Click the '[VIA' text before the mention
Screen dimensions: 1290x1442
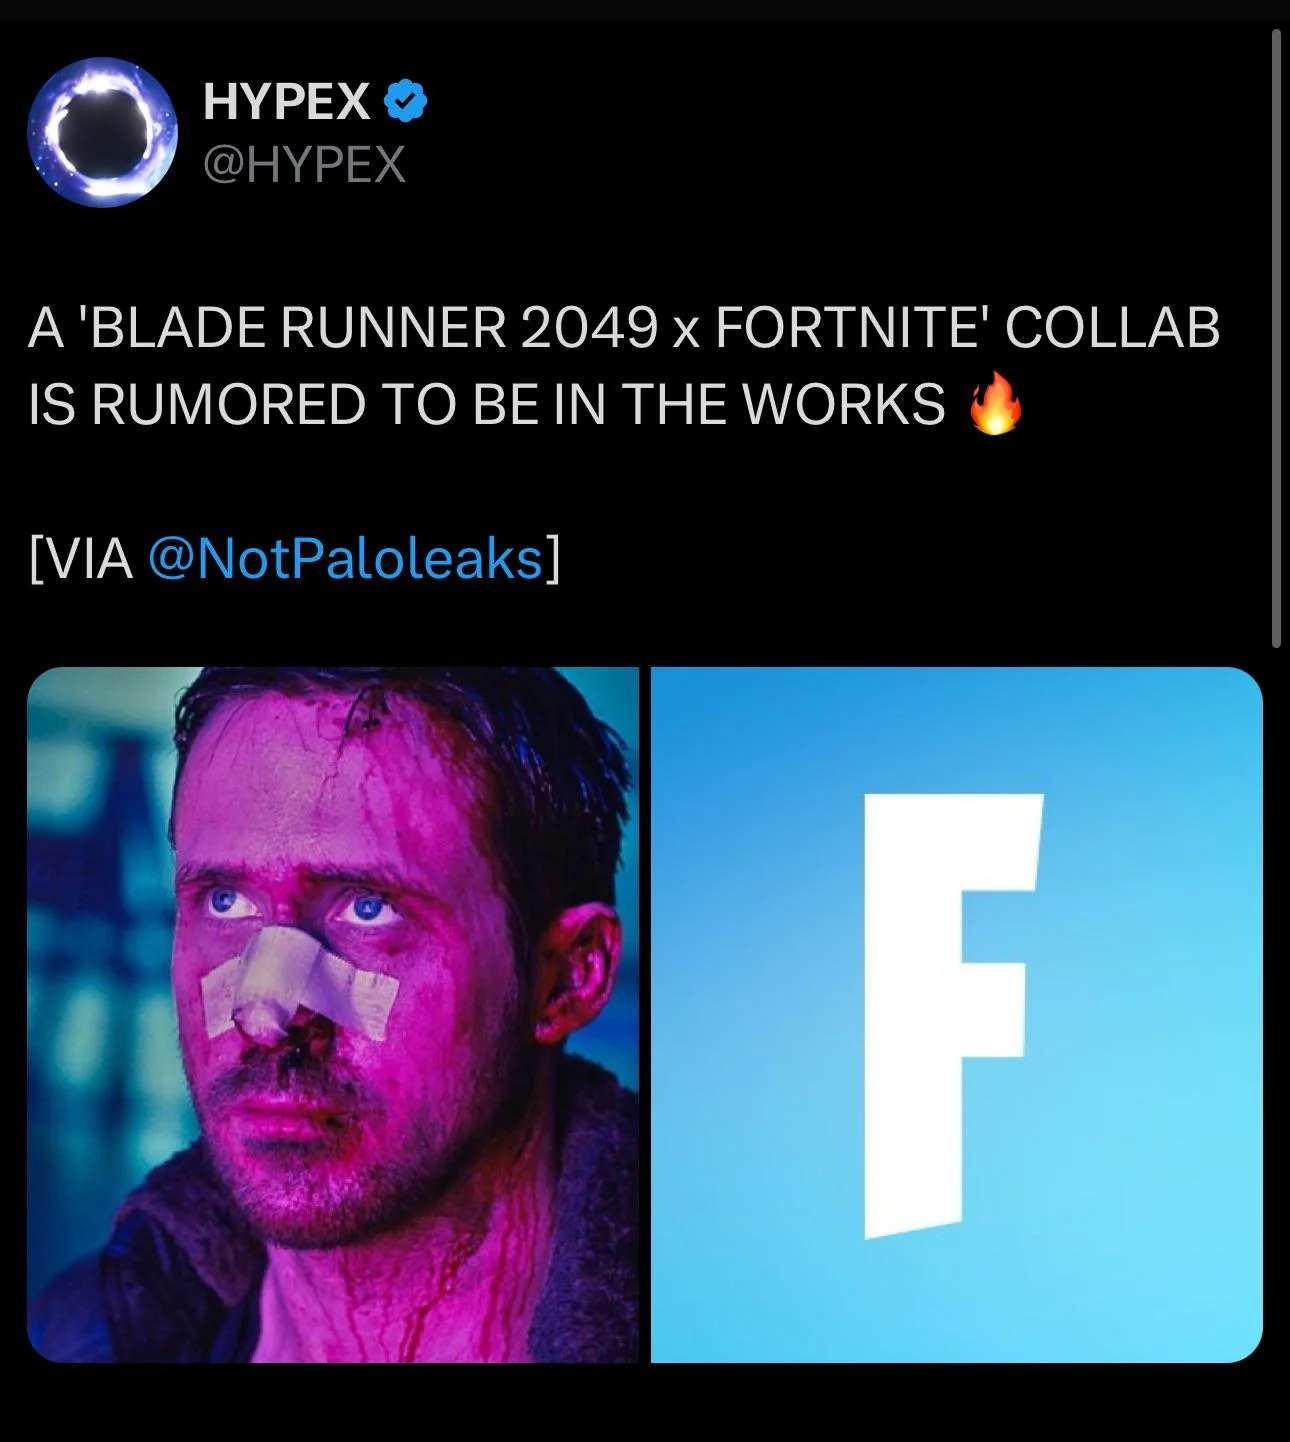pyautogui.click(x=81, y=558)
